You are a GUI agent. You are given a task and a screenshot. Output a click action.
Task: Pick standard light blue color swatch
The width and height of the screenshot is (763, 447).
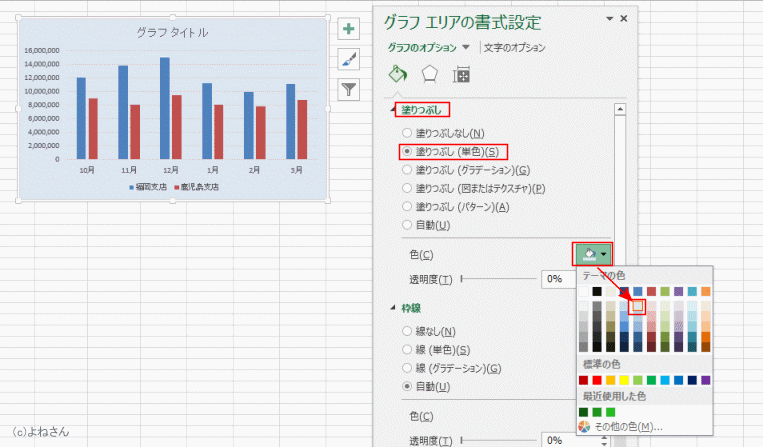(x=665, y=380)
